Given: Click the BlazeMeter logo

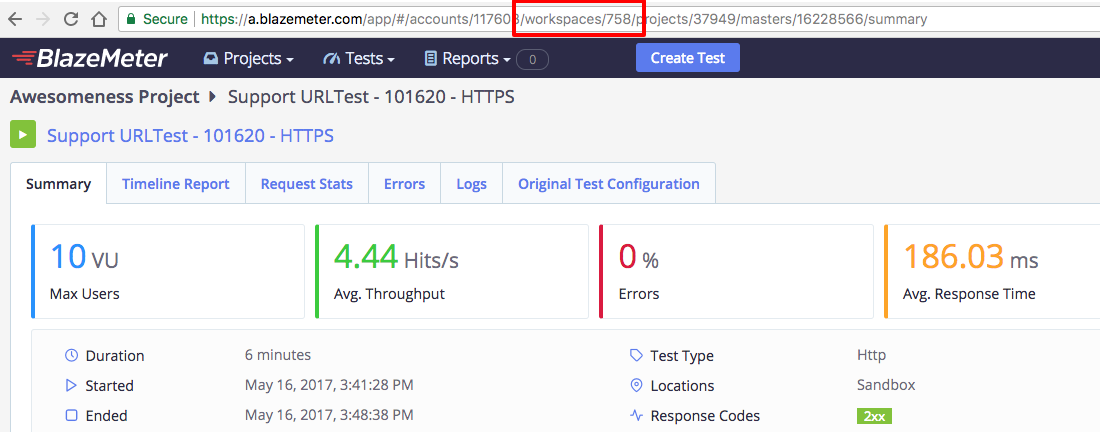Looking at the screenshot, I should click(x=89, y=58).
